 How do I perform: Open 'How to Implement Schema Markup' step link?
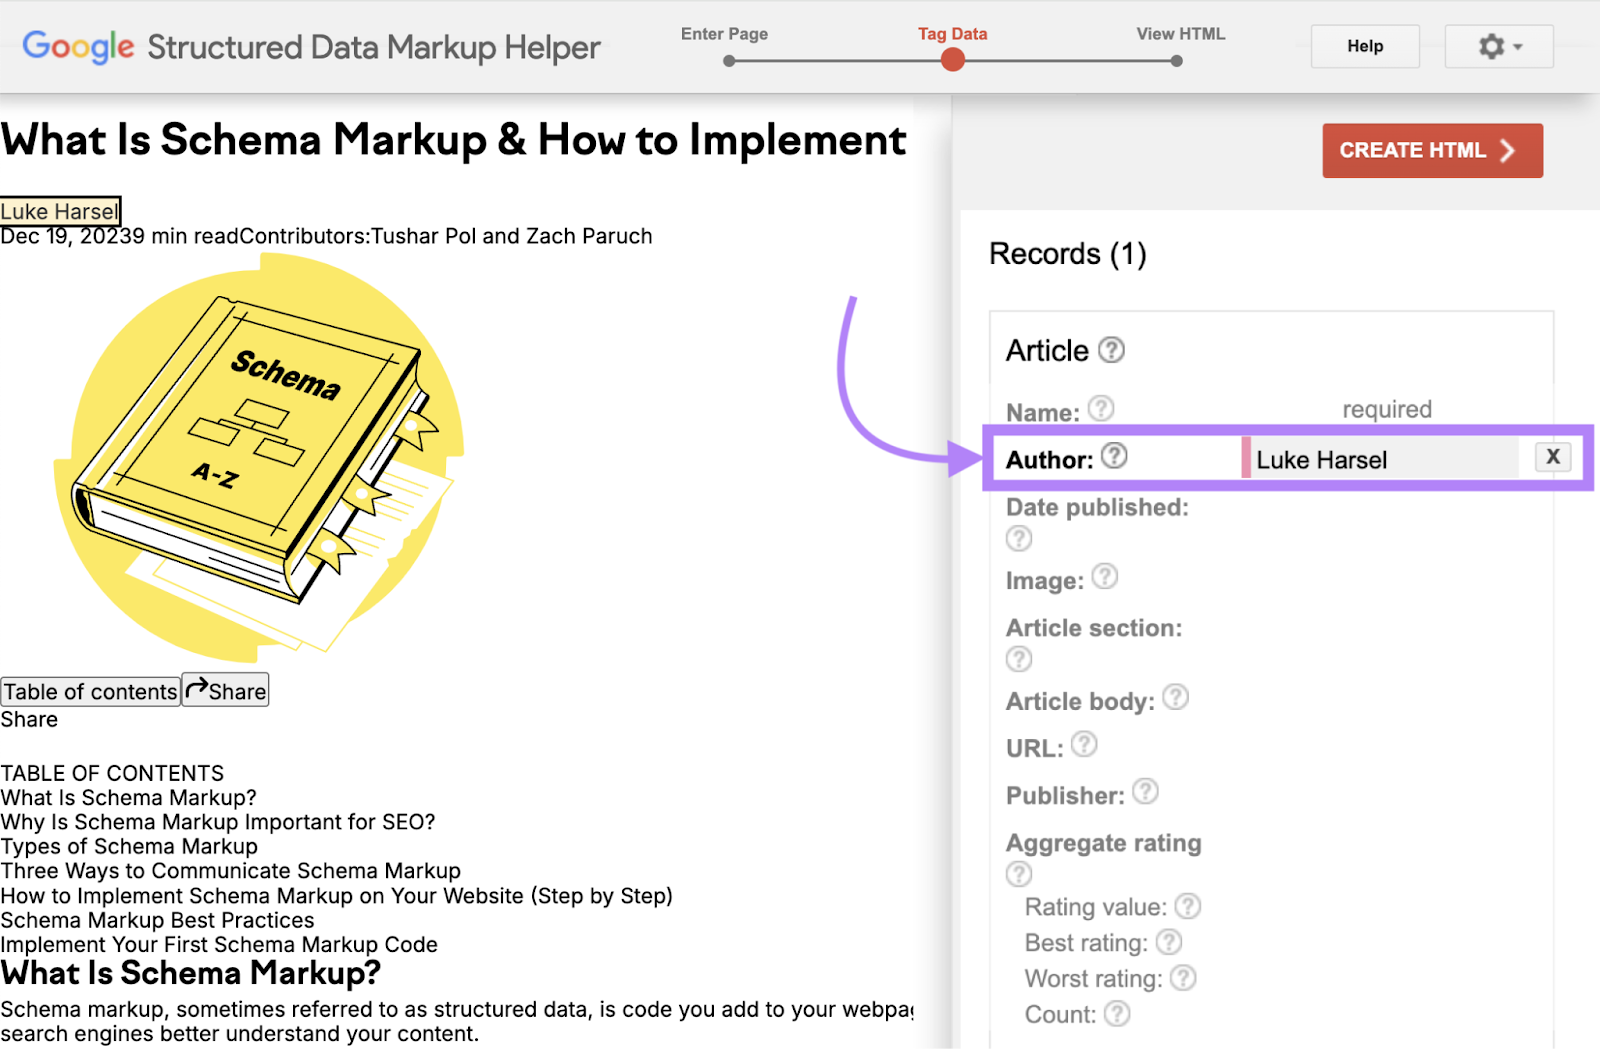click(x=336, y=895)
